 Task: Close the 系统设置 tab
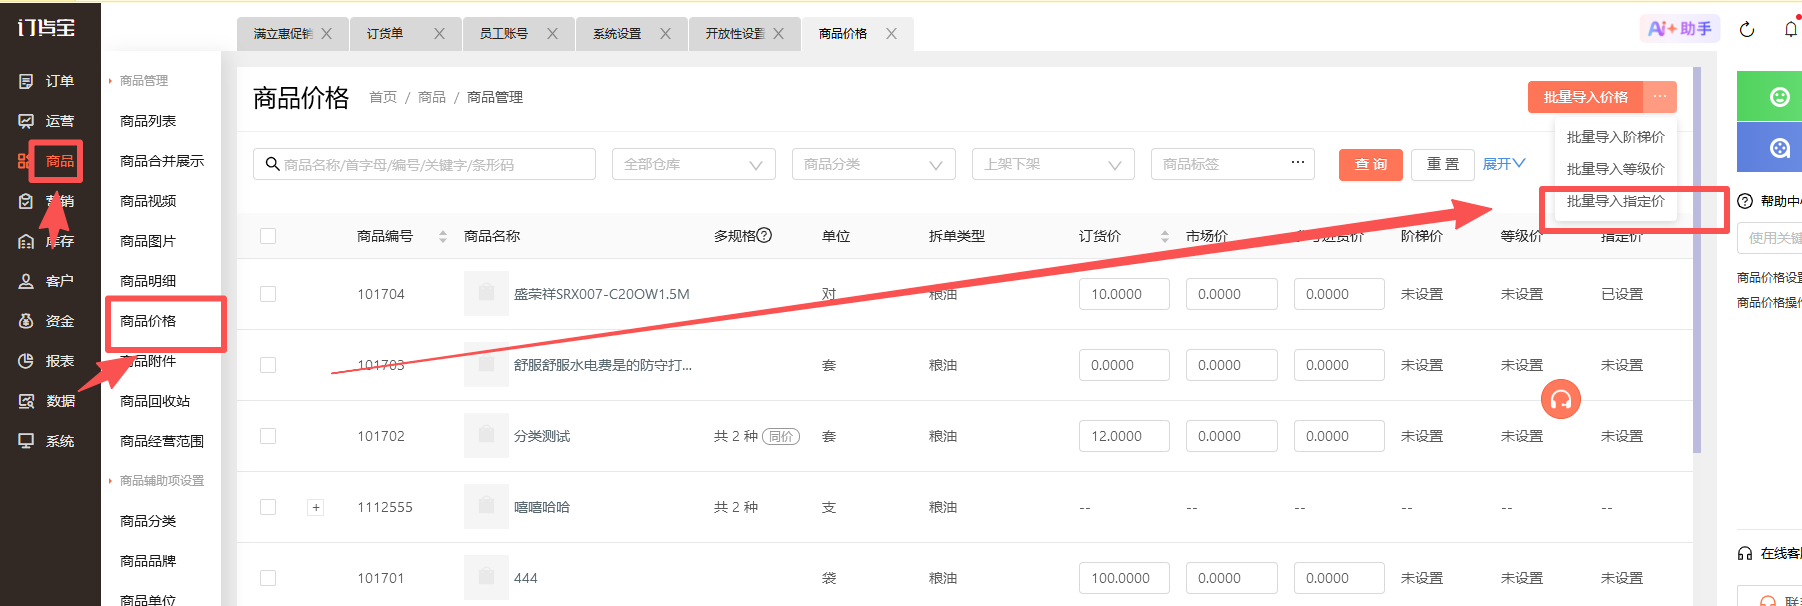pos(665,34)
